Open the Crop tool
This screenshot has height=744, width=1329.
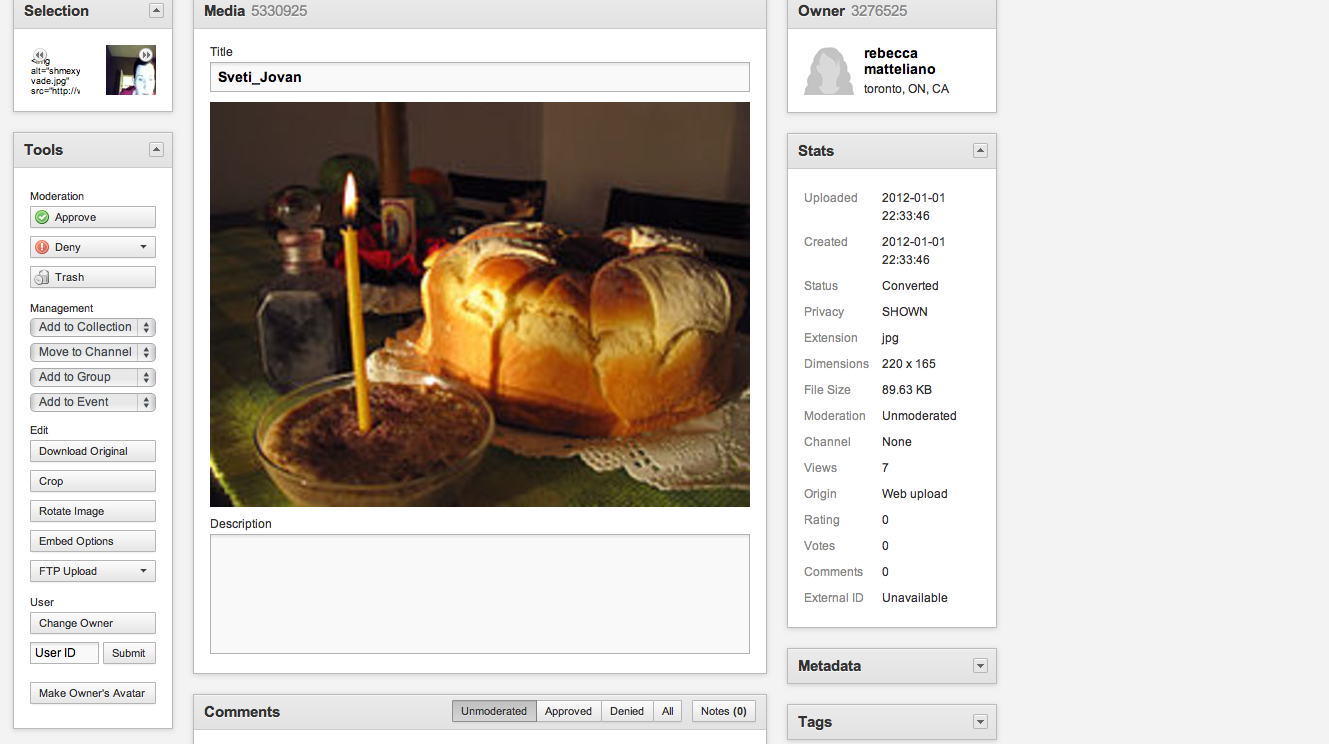[93, 481]
